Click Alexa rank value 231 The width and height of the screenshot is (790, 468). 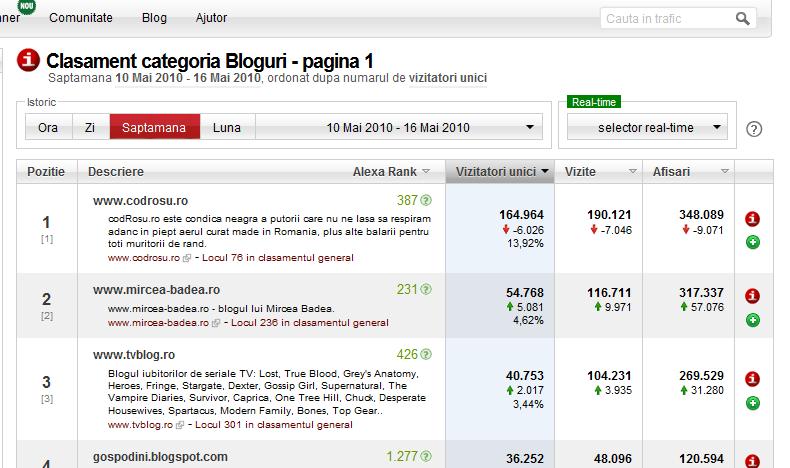tap(407, 289)
